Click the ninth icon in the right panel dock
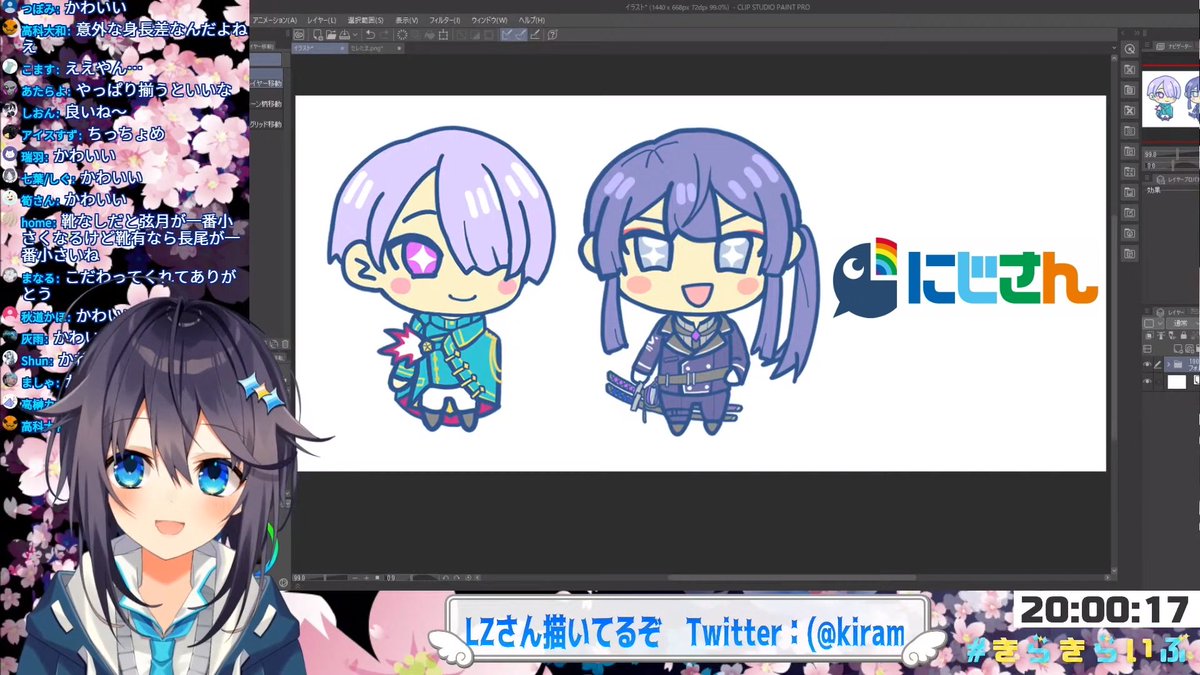This screenshot has height=675, width=1200. click(1130, 212)
